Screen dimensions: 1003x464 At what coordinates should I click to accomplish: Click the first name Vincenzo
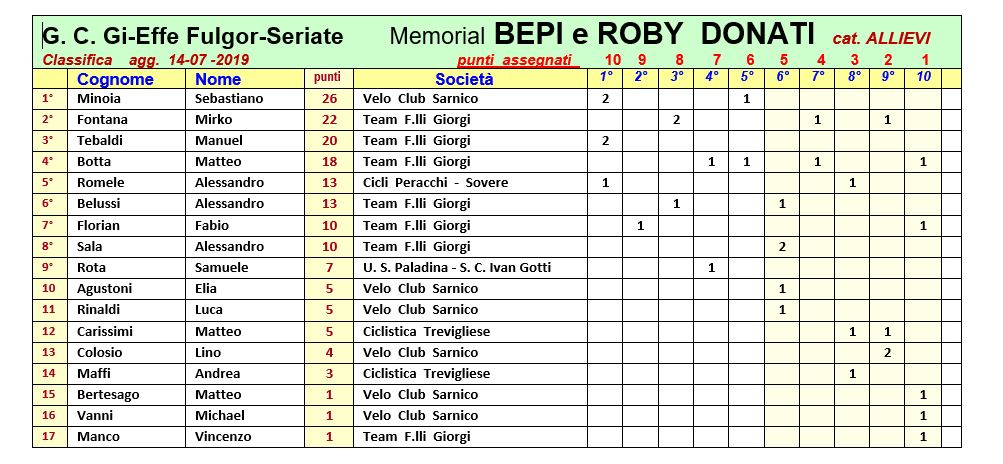(x=224, y=436)
